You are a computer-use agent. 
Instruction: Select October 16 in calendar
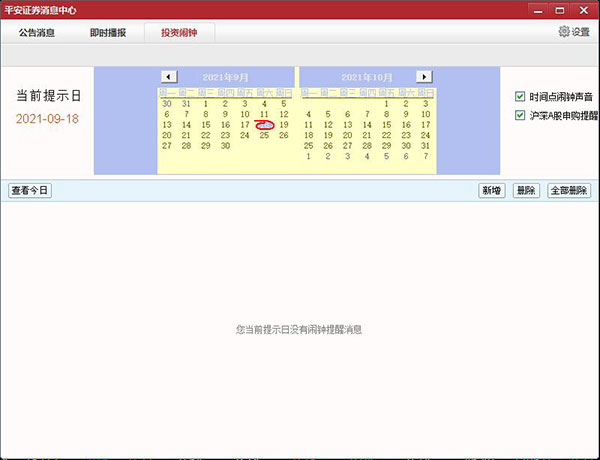pyautogui.click(x=406, y=125)
